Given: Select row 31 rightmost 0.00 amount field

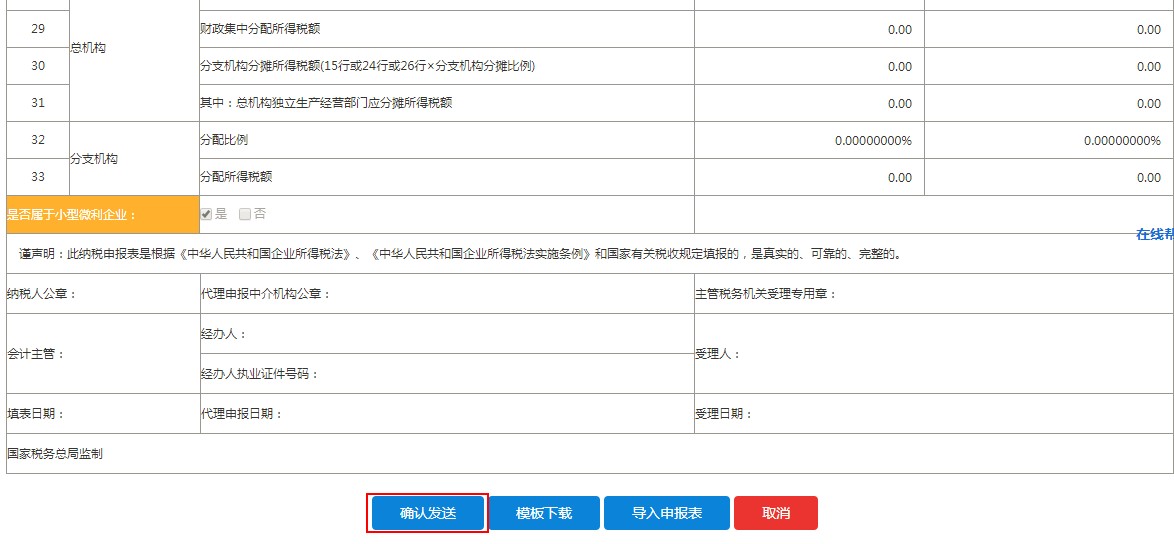Looking at the screenshot, I should click(1048, 104).
